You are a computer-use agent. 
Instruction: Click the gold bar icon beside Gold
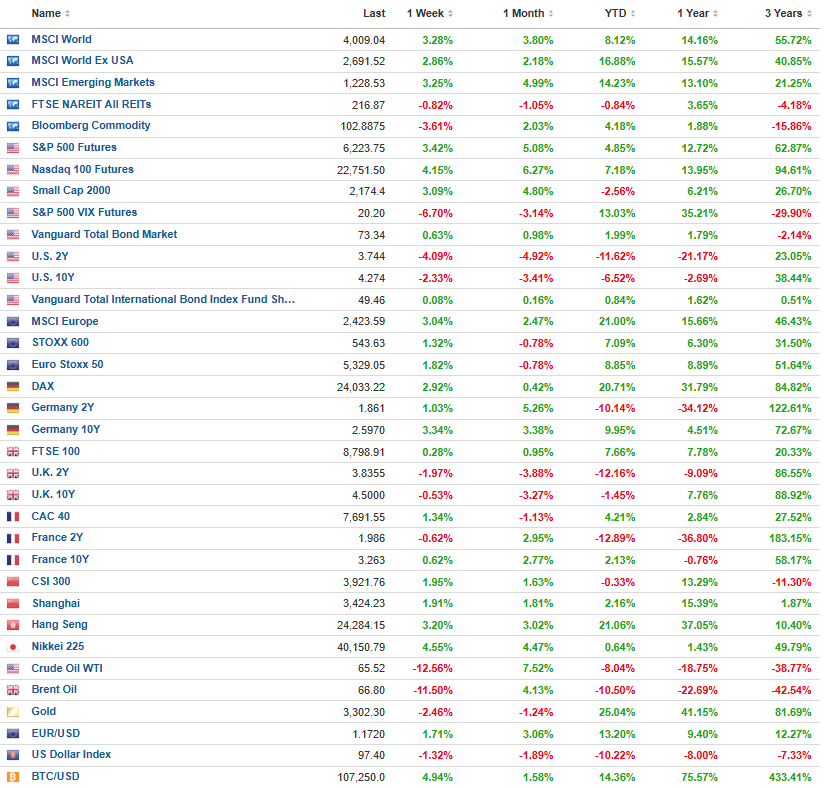click(13, 712)
